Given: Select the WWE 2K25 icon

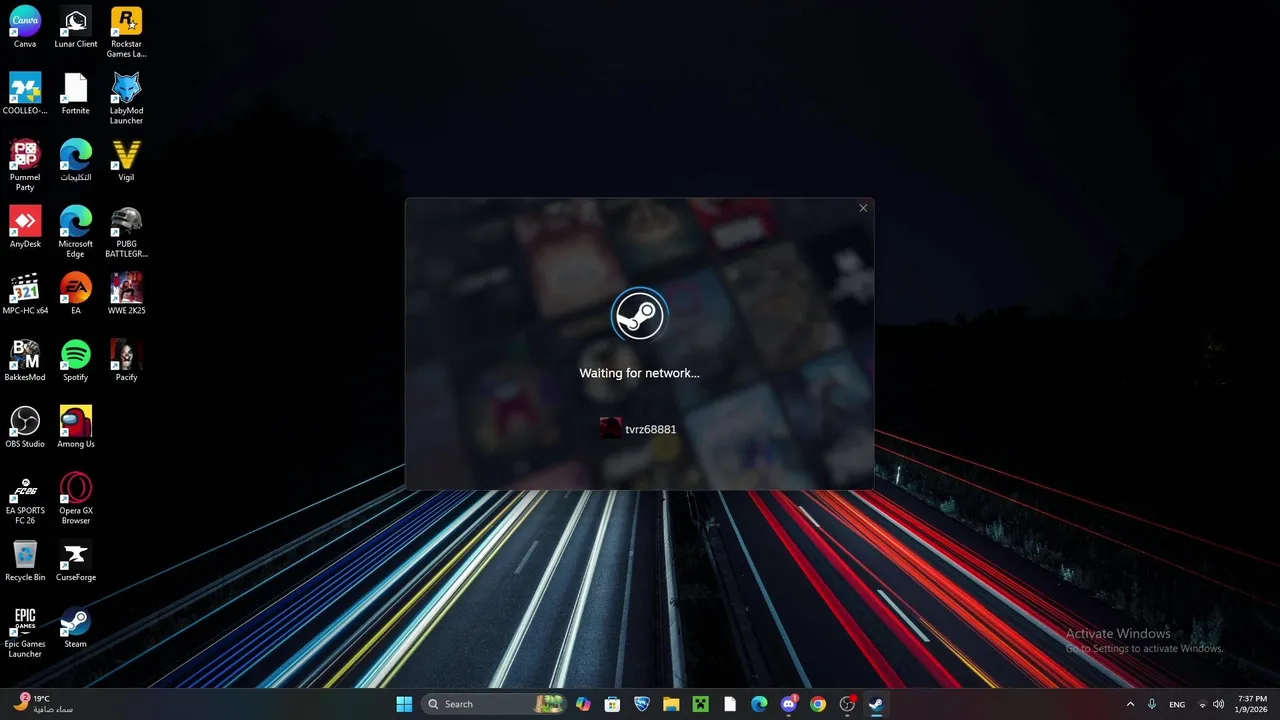Looking at the screenshot, I should 126,294.
